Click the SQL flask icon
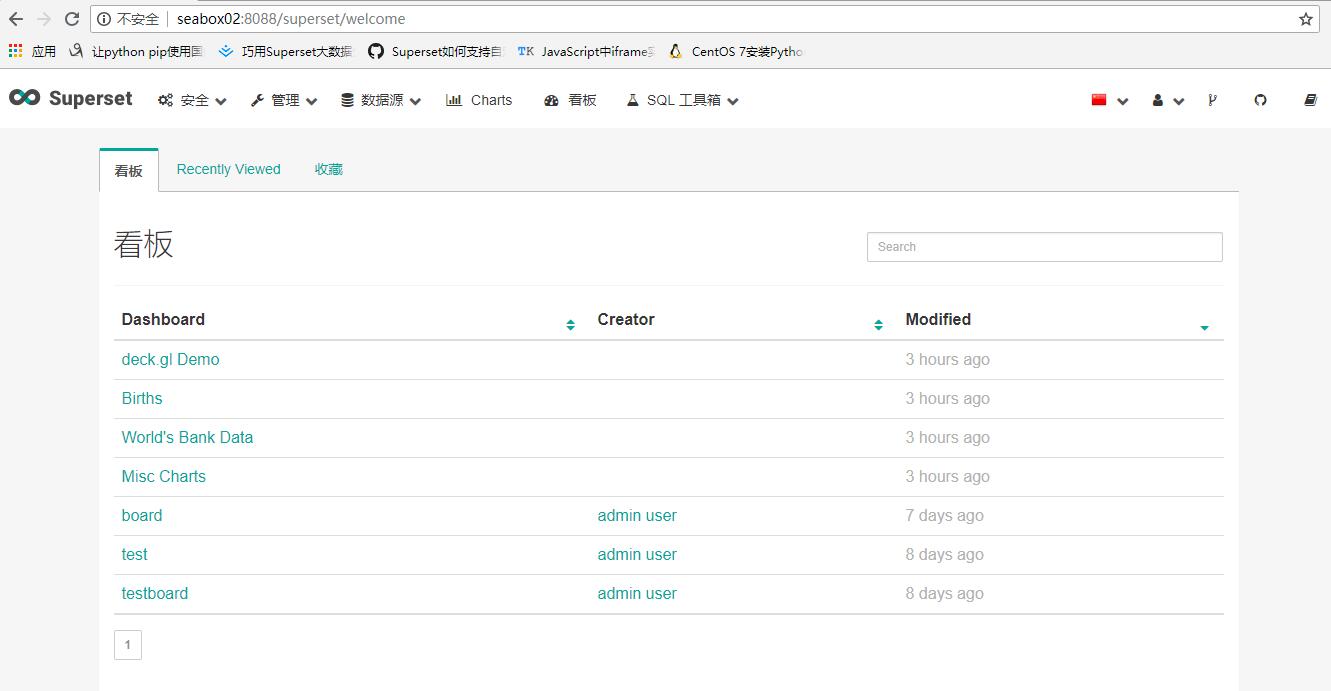 pyautogui.click(x=632, y=100)
